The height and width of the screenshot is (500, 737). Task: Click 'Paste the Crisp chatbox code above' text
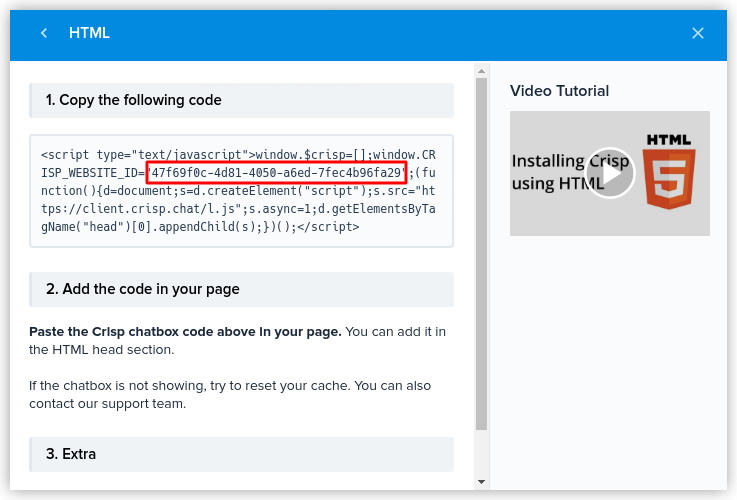coord(185,332)
